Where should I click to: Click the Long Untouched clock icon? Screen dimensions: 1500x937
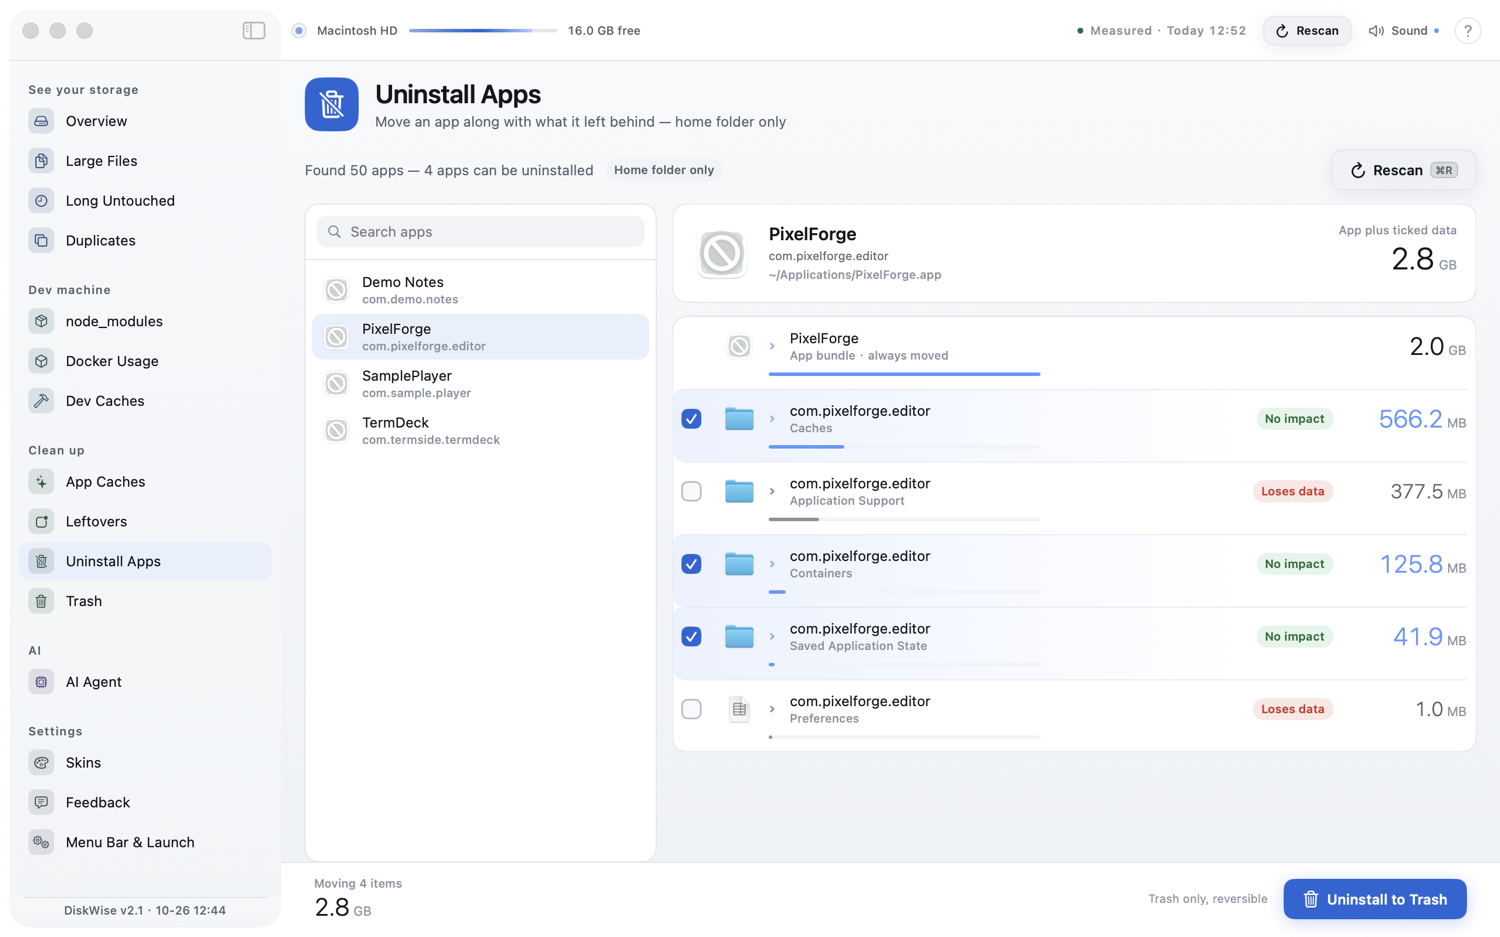[x=41, y=201]
